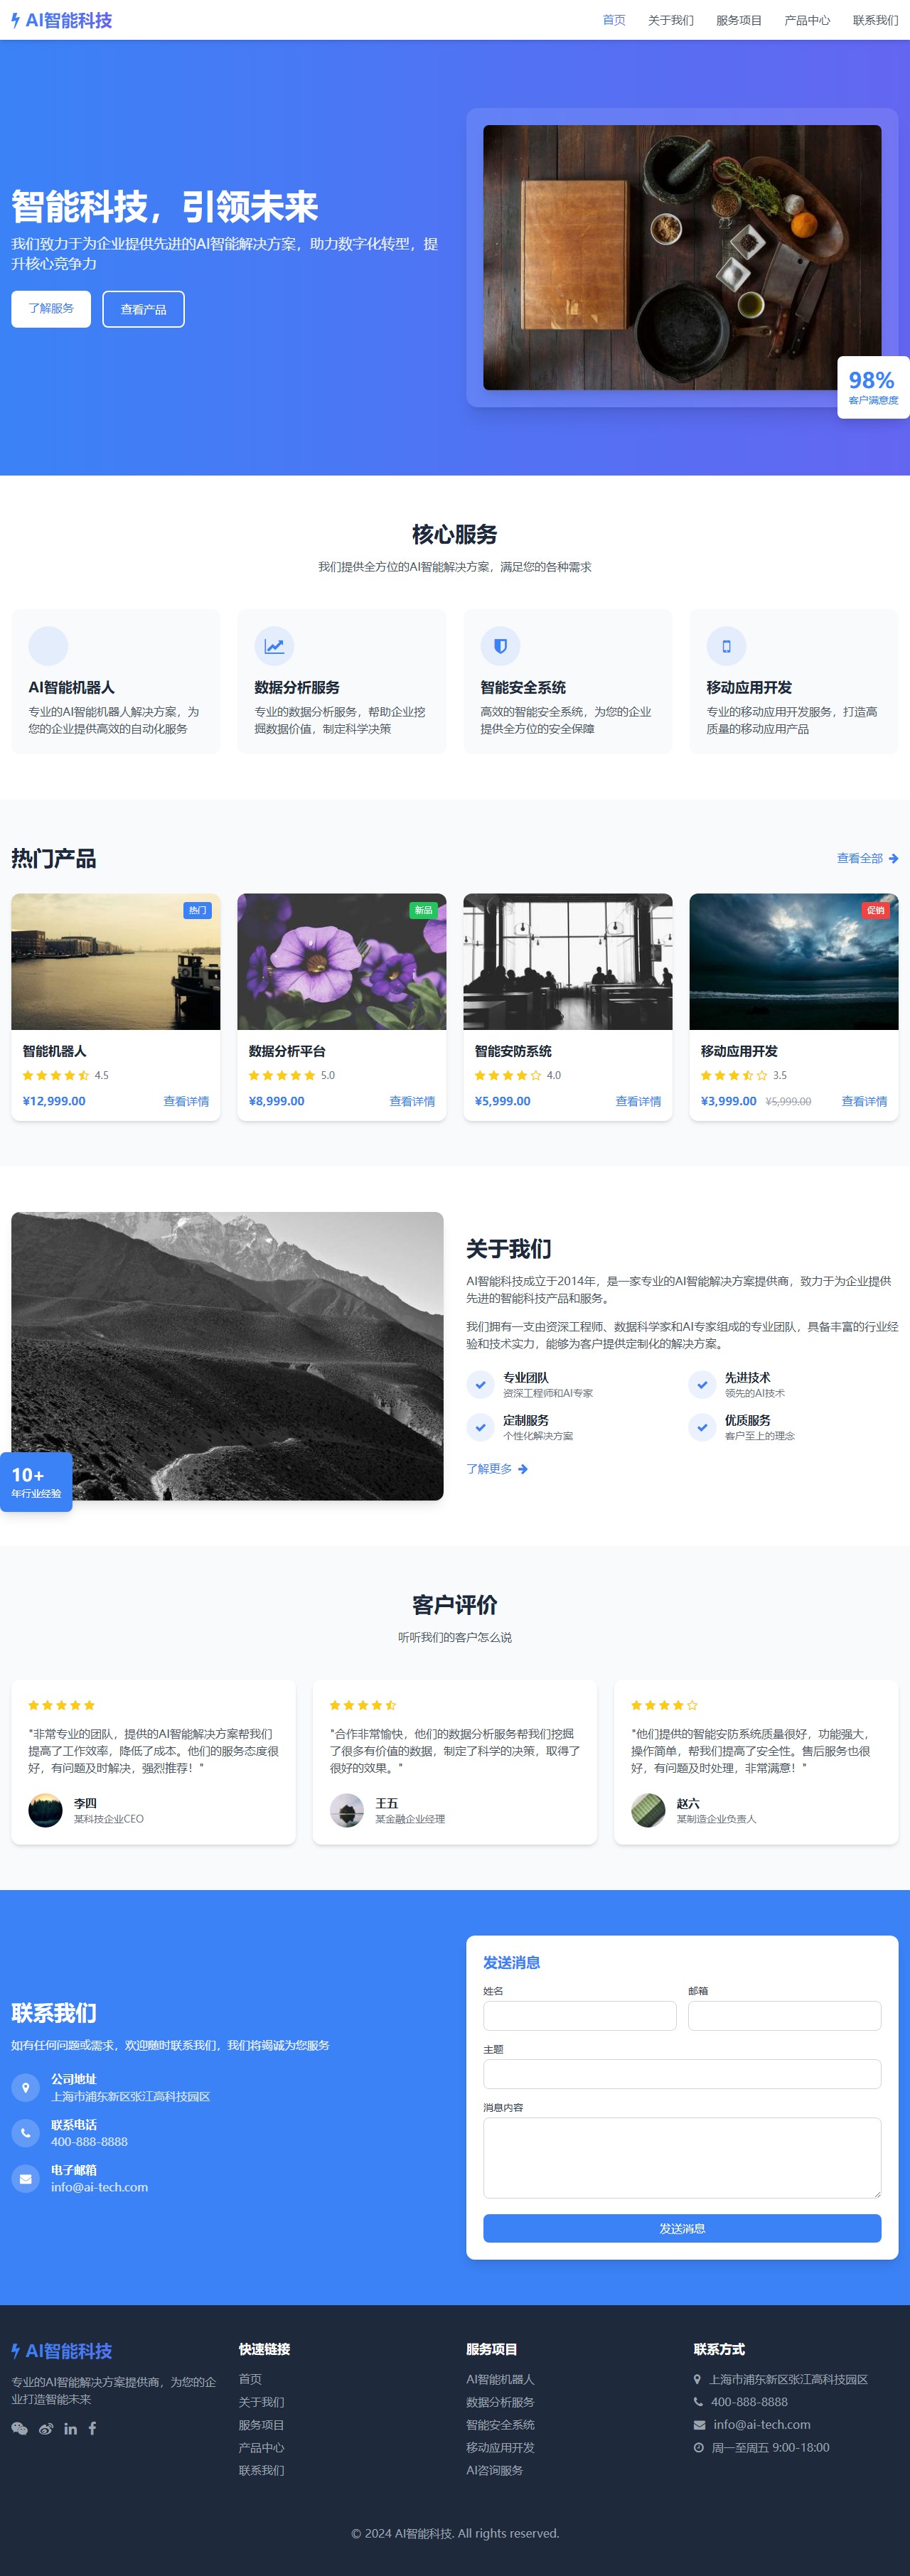The width and height of the screenshot is (910, 2576).
Task: Click the 公司地址 location pin icon
Action: tap(25, 2087)
